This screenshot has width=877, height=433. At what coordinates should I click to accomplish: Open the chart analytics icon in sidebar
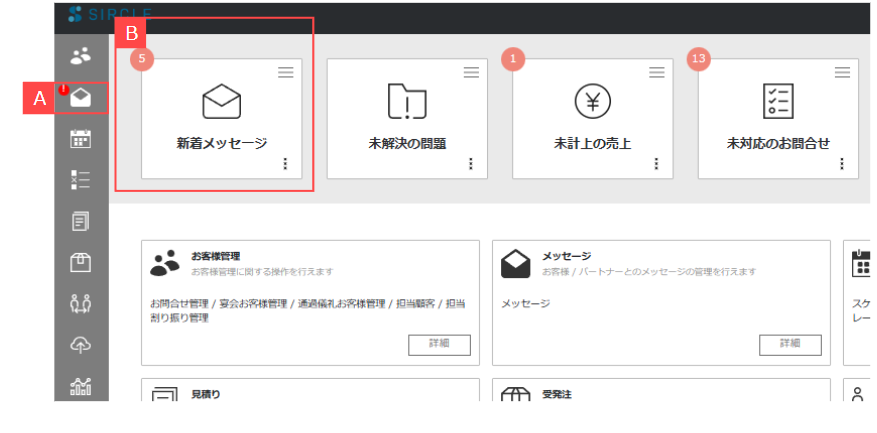pyautogui.click(x=81, y=386)
